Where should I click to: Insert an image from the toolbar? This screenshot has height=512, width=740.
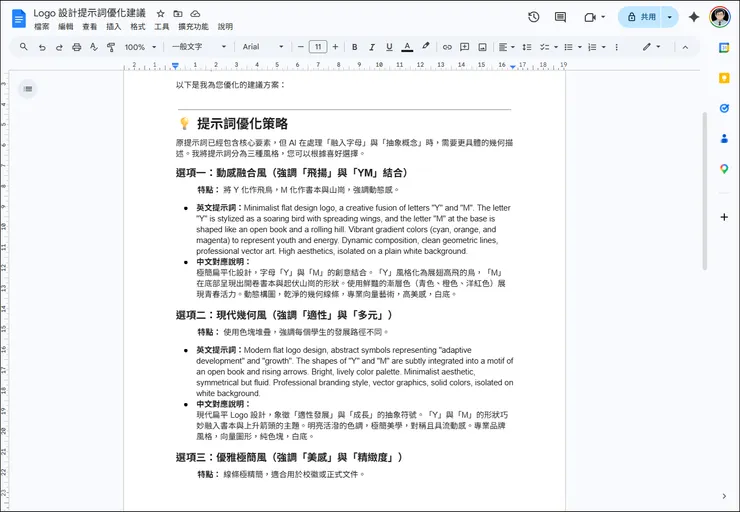pos(482,47)
